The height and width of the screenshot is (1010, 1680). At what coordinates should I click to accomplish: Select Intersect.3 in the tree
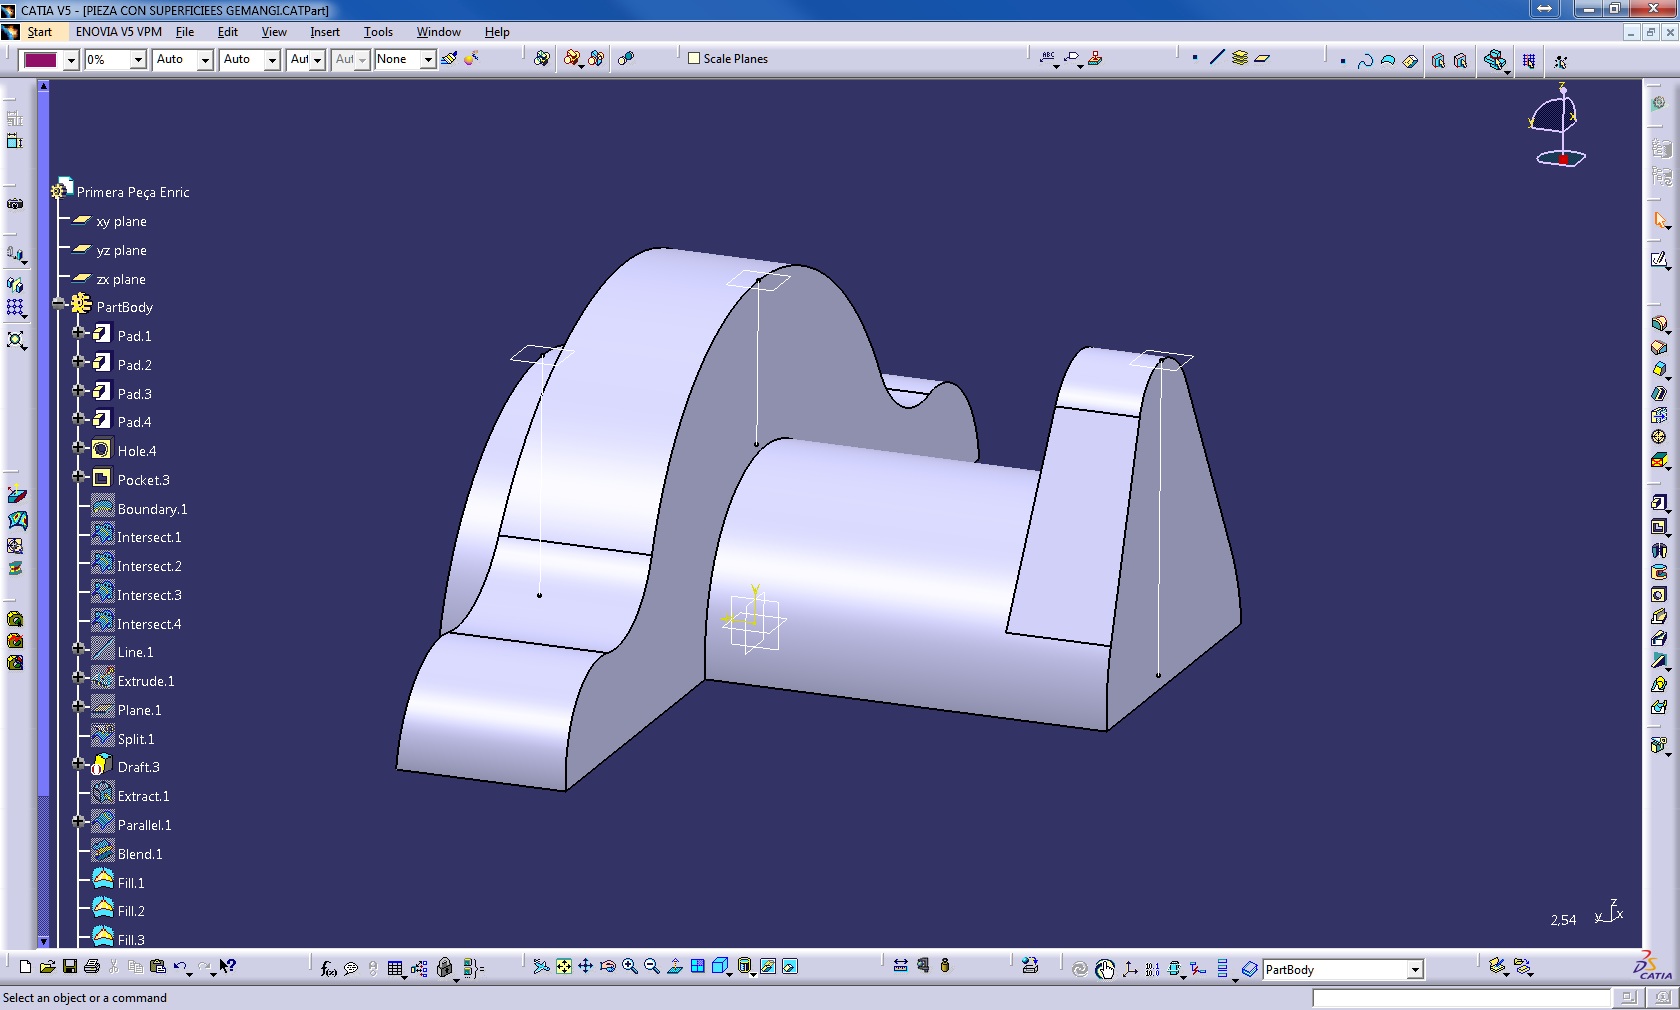click(x=149, y=595)
